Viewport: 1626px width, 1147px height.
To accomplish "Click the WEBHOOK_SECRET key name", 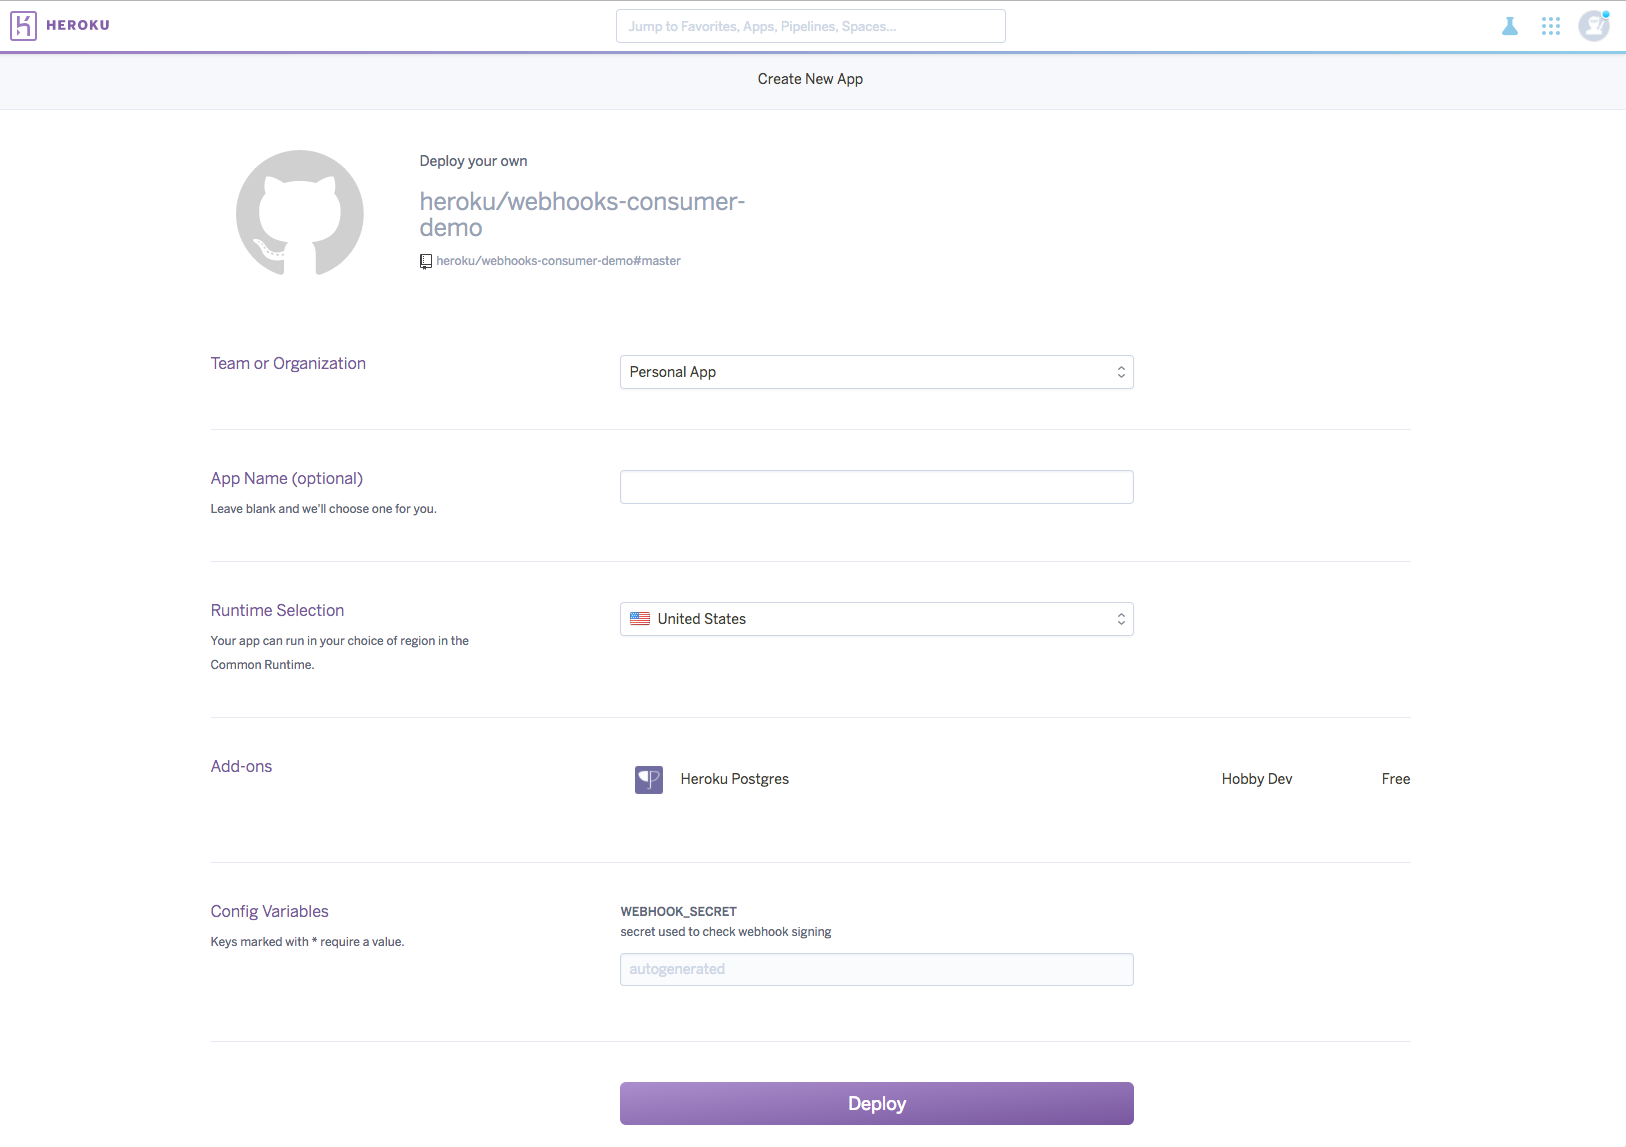I will pyautogui.click(x=678, y=911).
